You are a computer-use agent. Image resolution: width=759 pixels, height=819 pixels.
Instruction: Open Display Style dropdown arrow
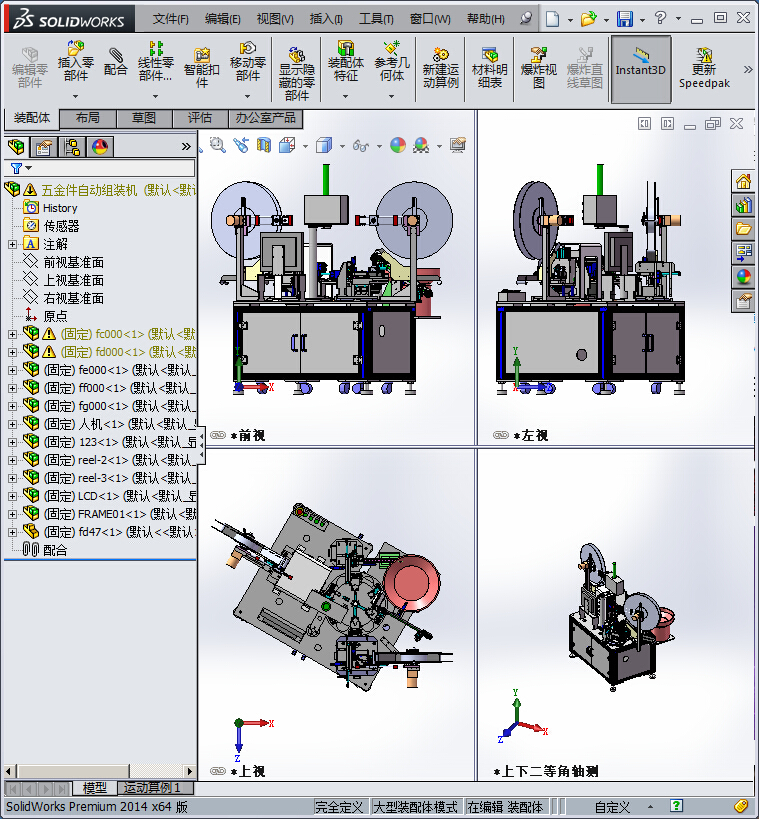click(343, 146)
